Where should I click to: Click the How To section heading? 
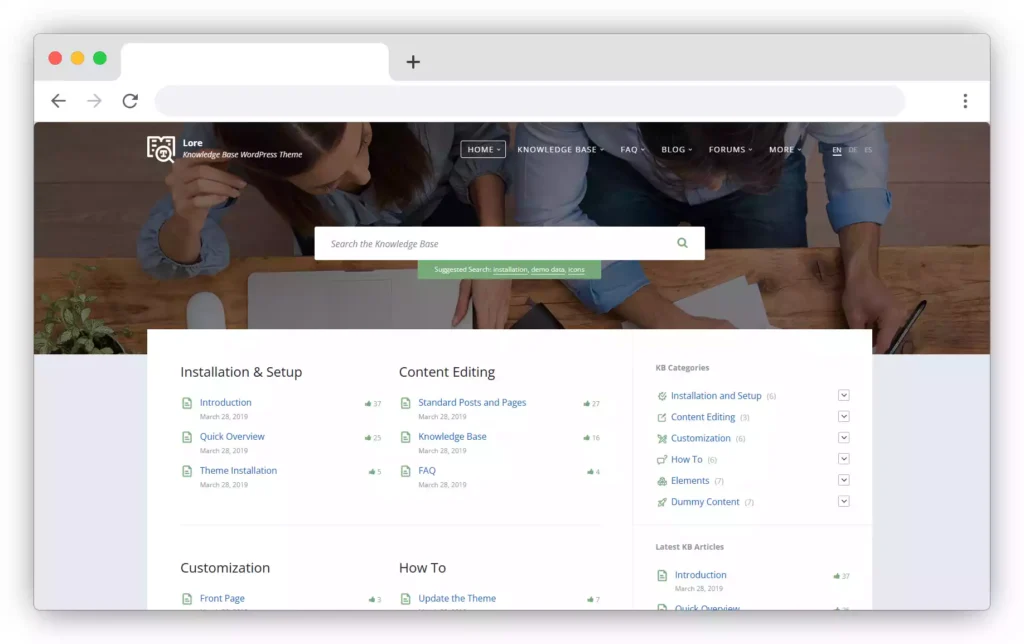(x=422, y=568)
